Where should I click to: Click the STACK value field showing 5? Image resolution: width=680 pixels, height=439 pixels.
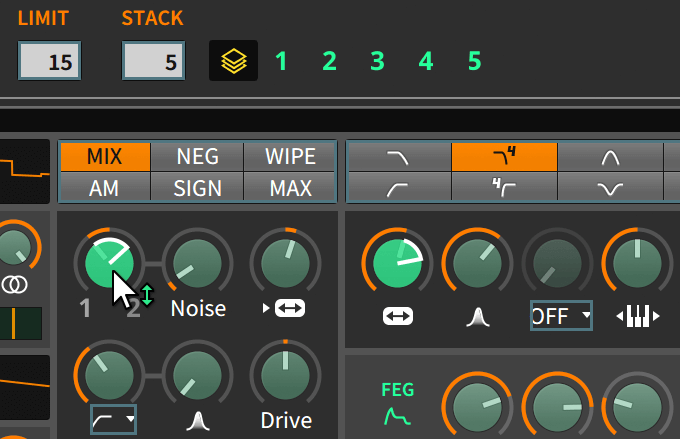pyautogui.click(x=154, y=61)
